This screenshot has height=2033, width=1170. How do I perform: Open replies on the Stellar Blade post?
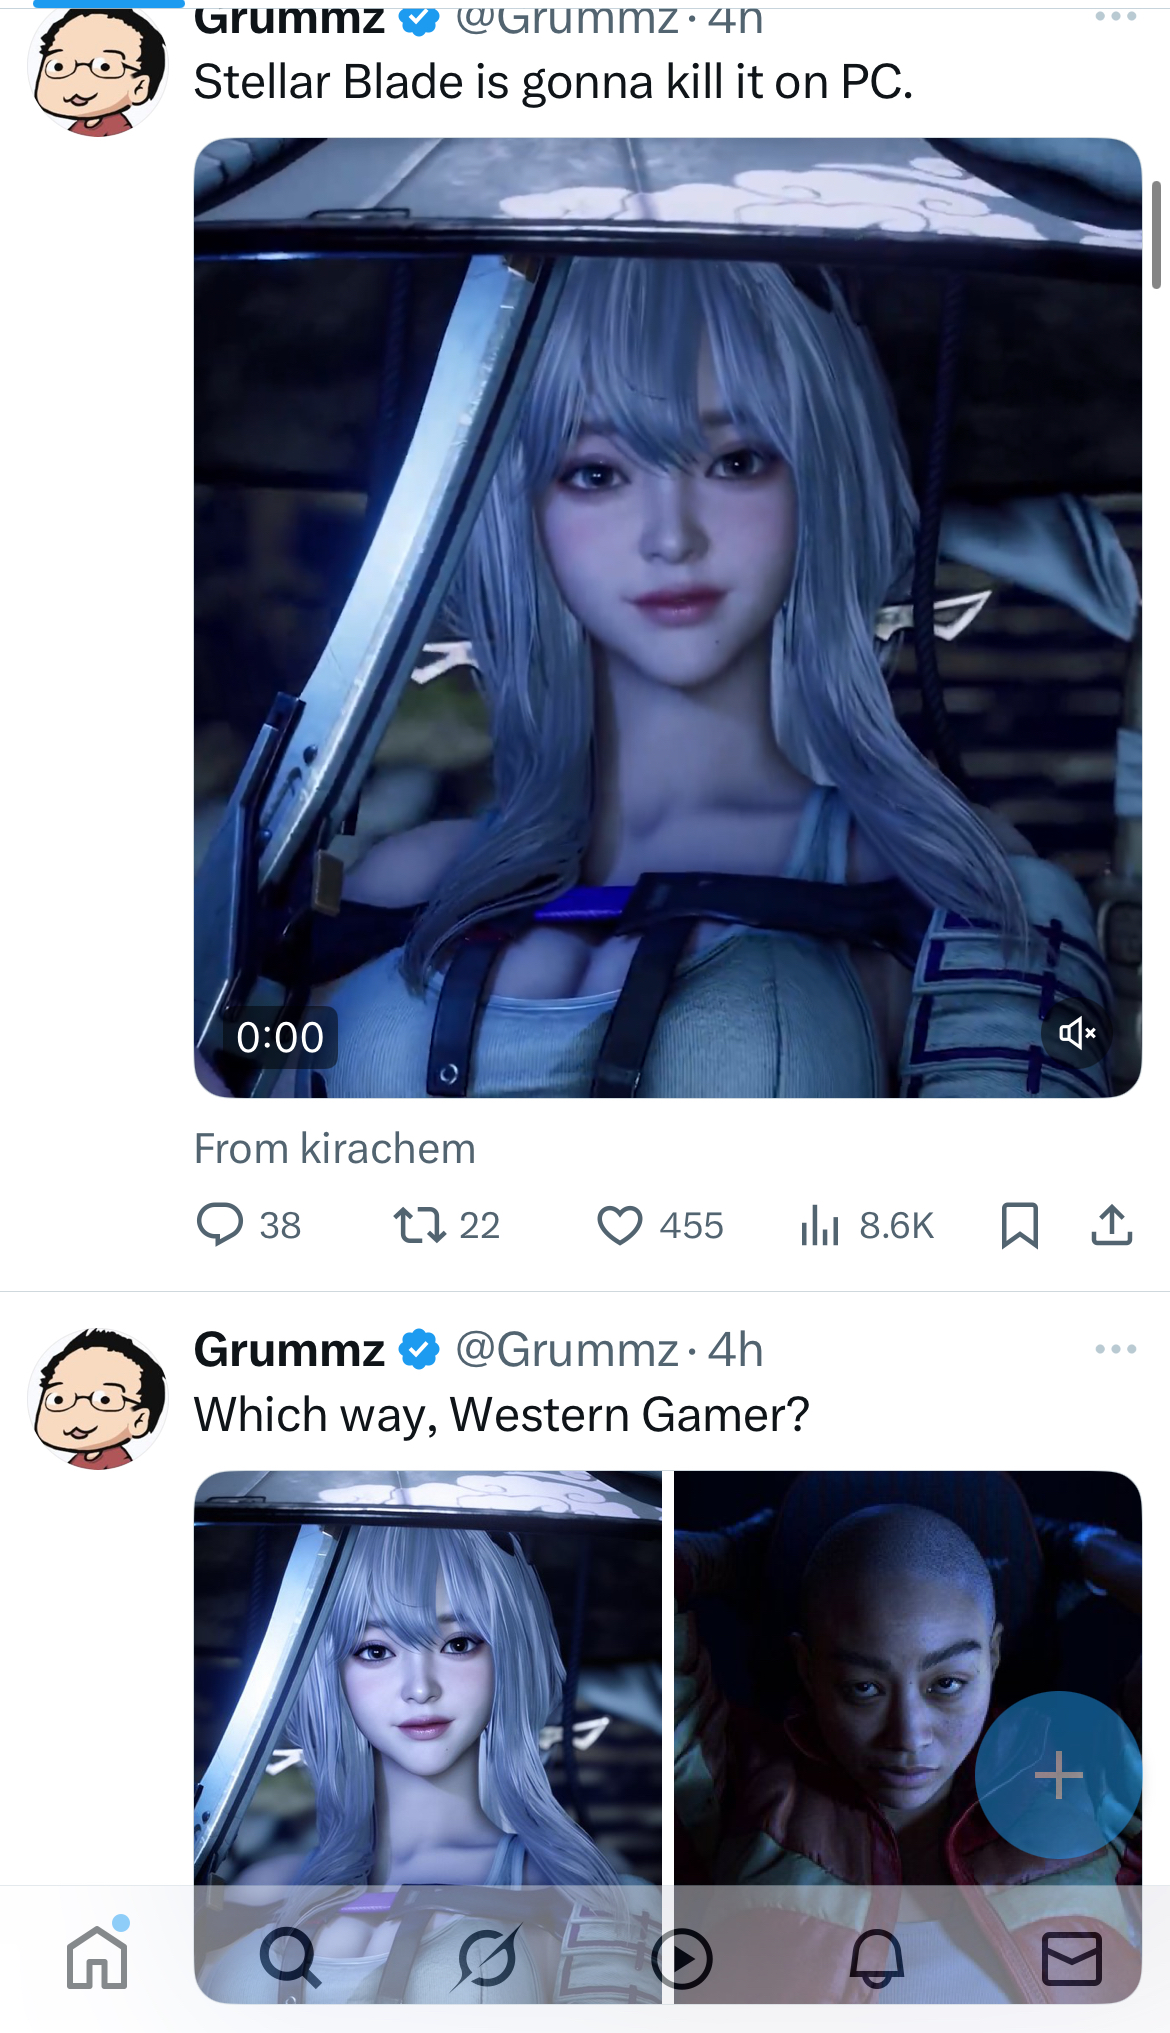tap(249, 1225)
